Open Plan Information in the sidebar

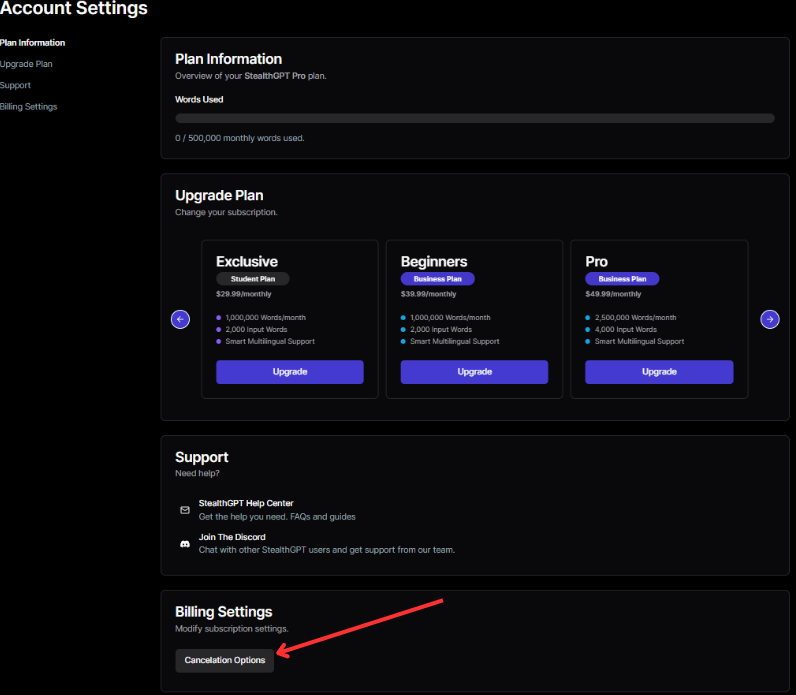tap(32, 43)
